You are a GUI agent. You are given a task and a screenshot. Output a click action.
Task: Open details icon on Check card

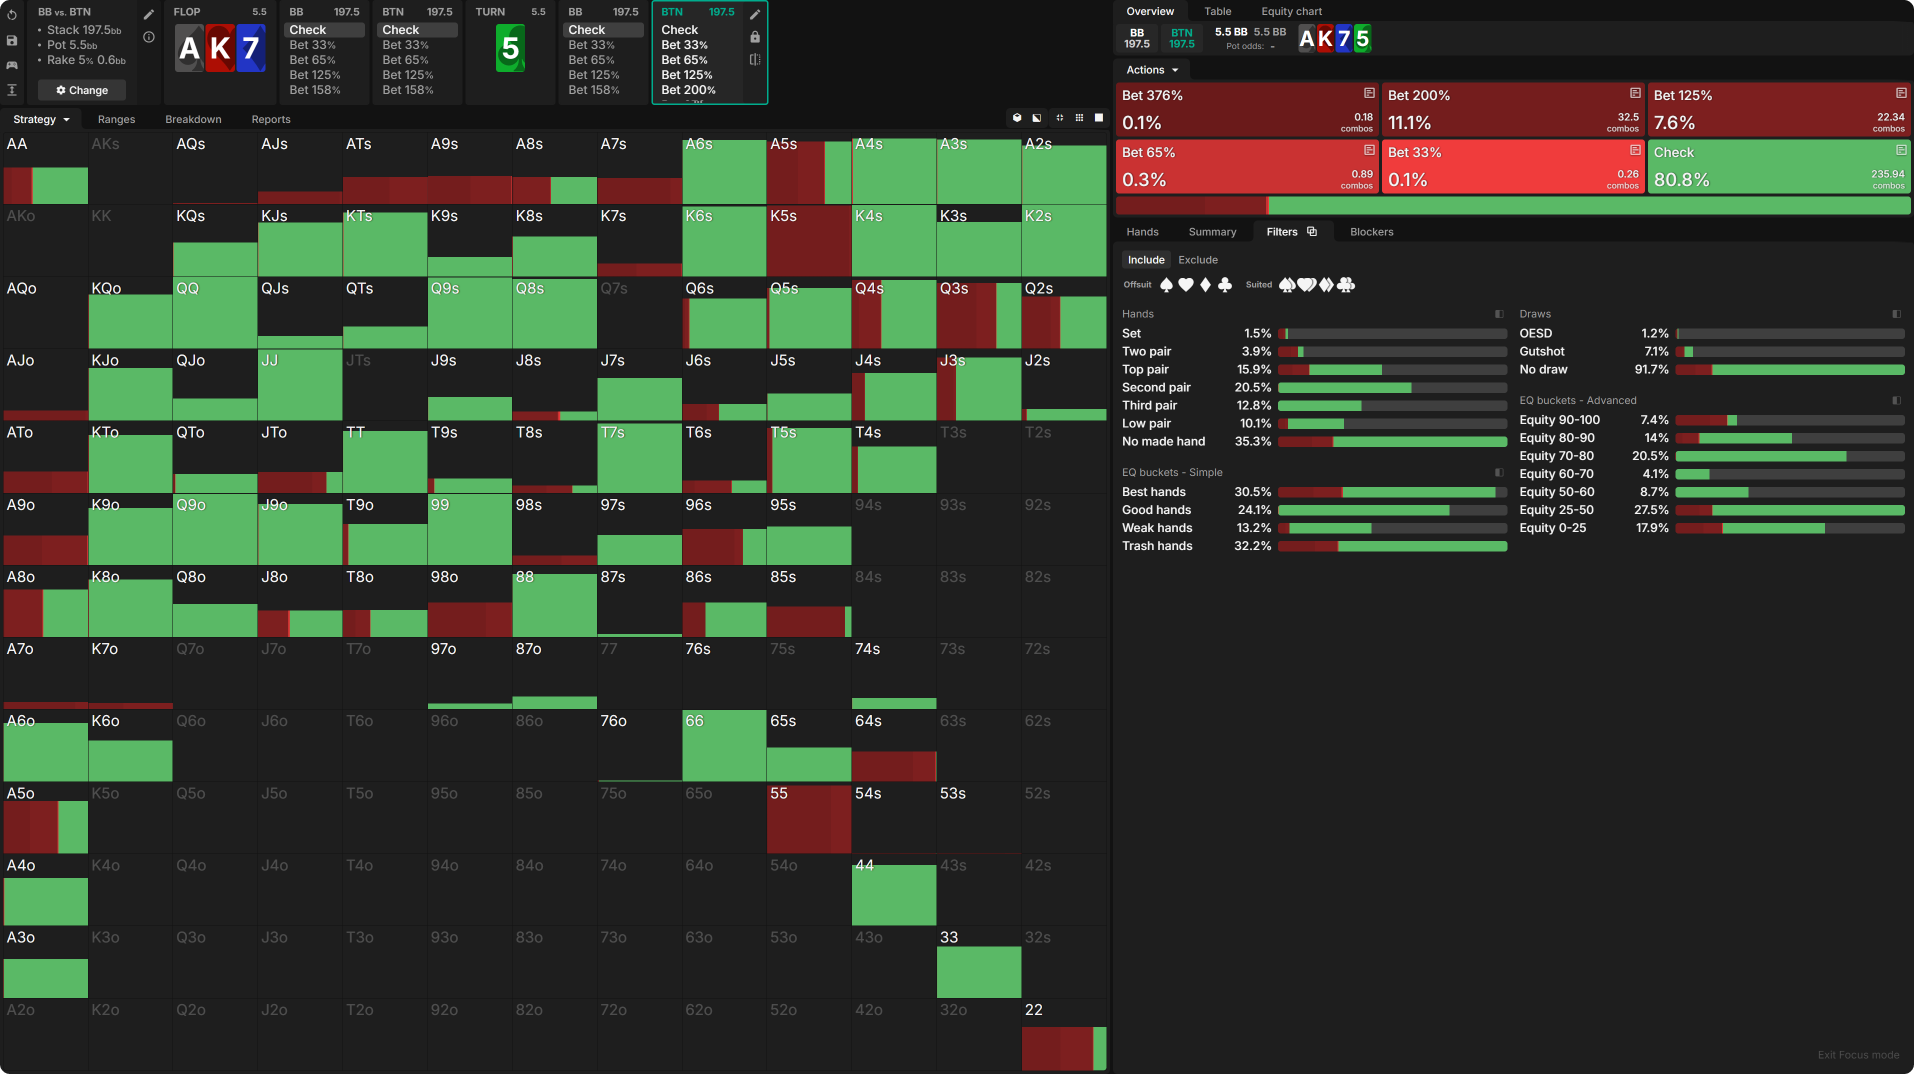pos(1901,150)
